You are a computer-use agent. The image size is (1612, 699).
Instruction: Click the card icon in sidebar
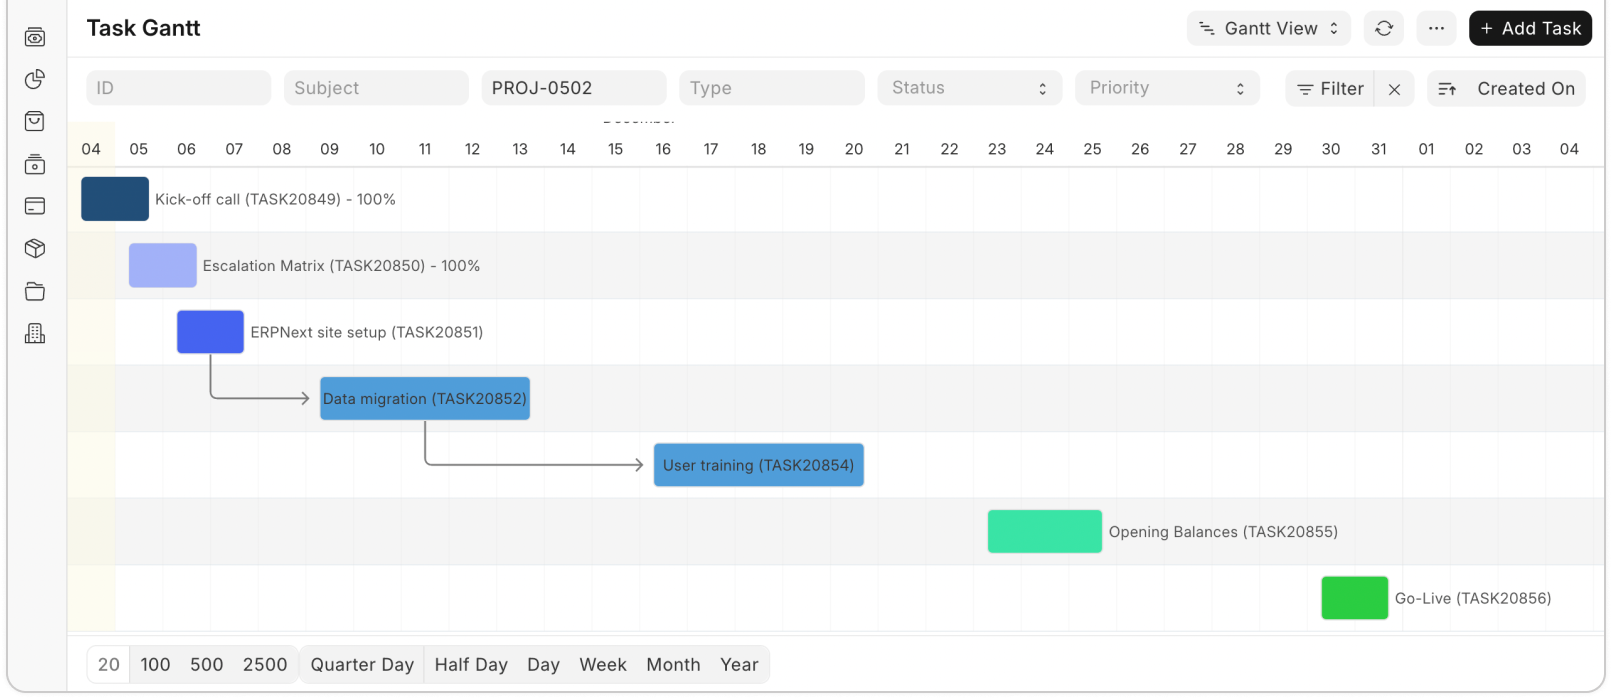click(34, 206)
